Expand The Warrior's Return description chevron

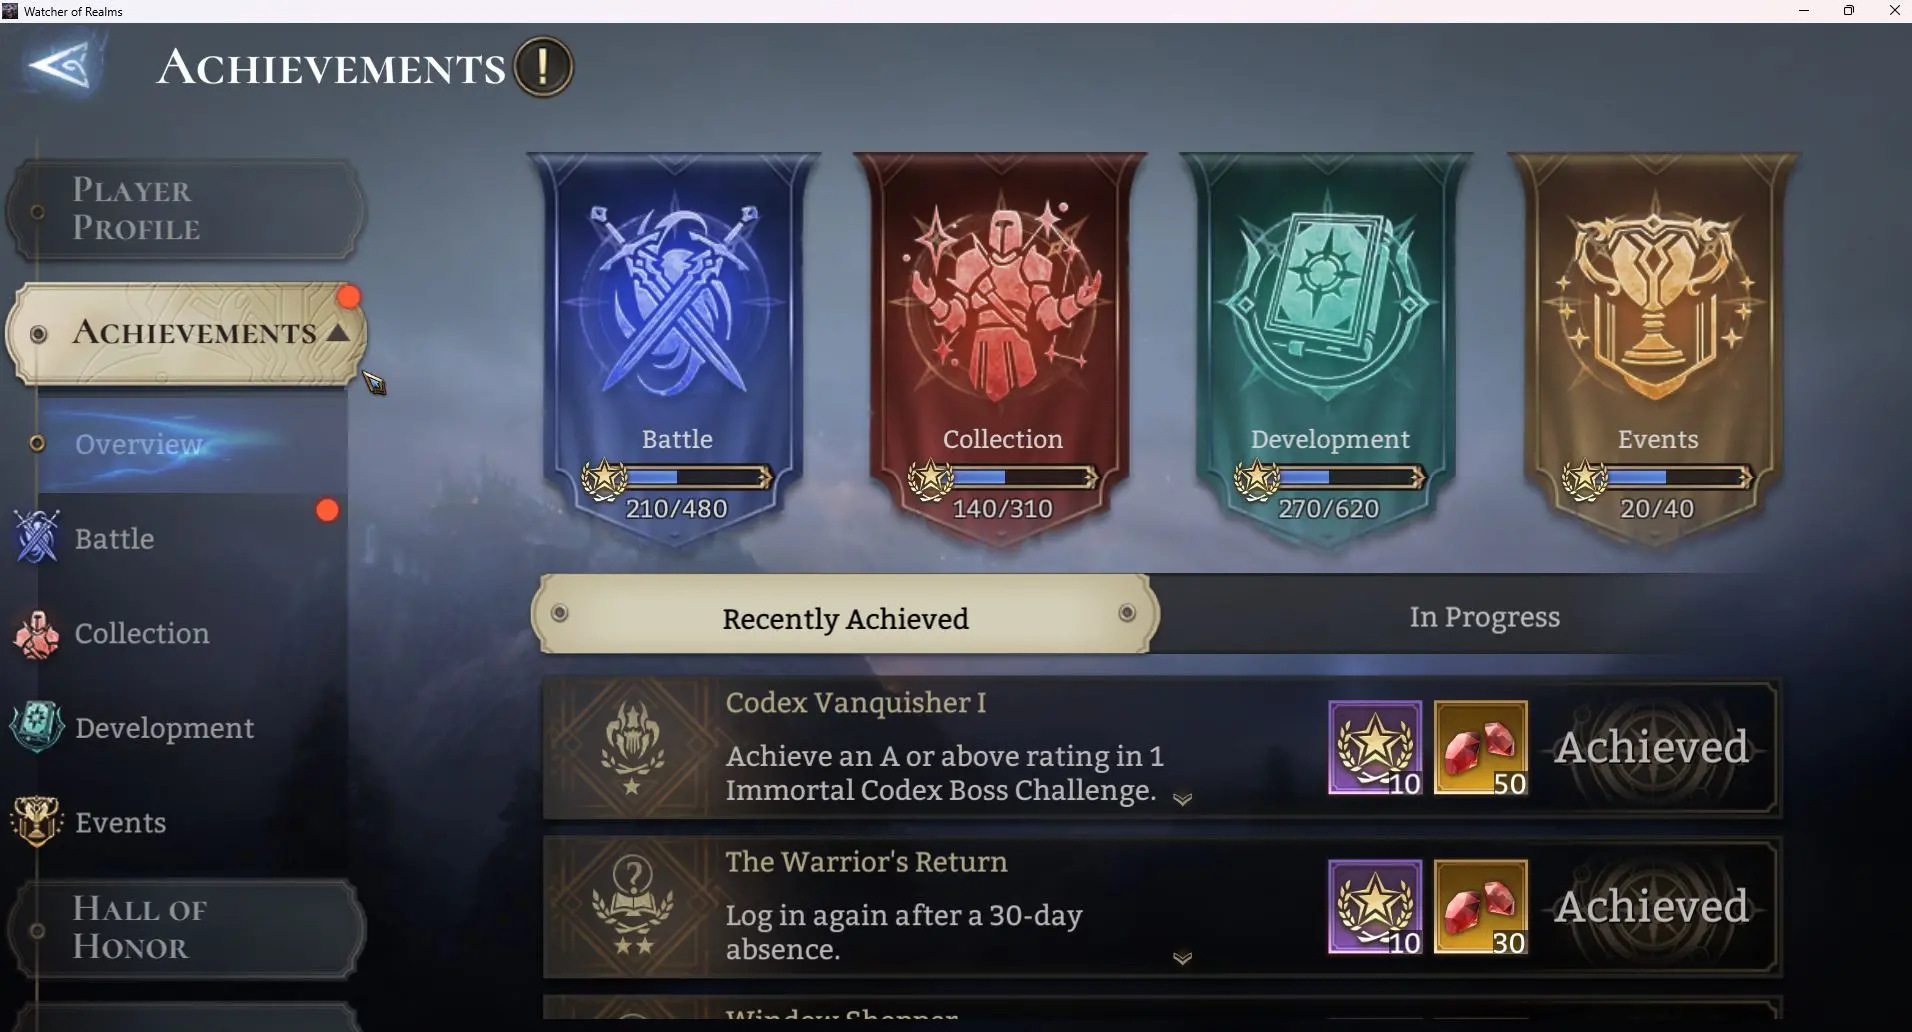[1182, 958]
